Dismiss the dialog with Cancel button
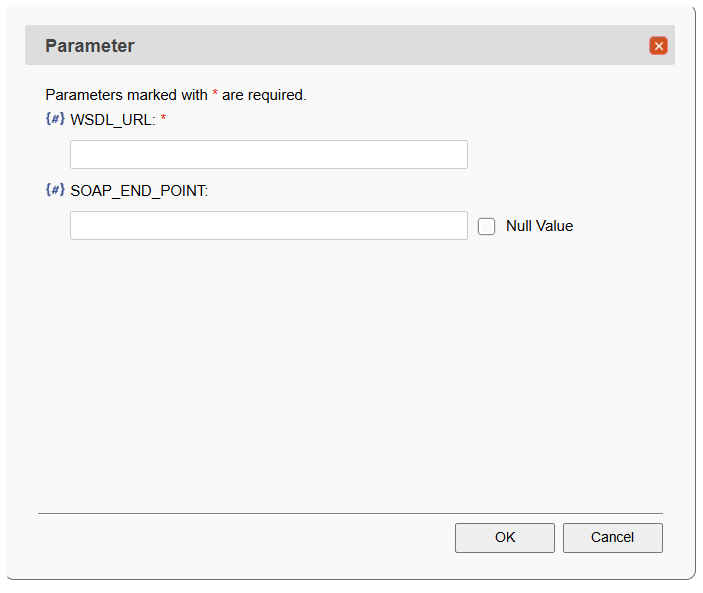Image resolution: width=703 pixels, height=593 pixels. coord(612,537)
